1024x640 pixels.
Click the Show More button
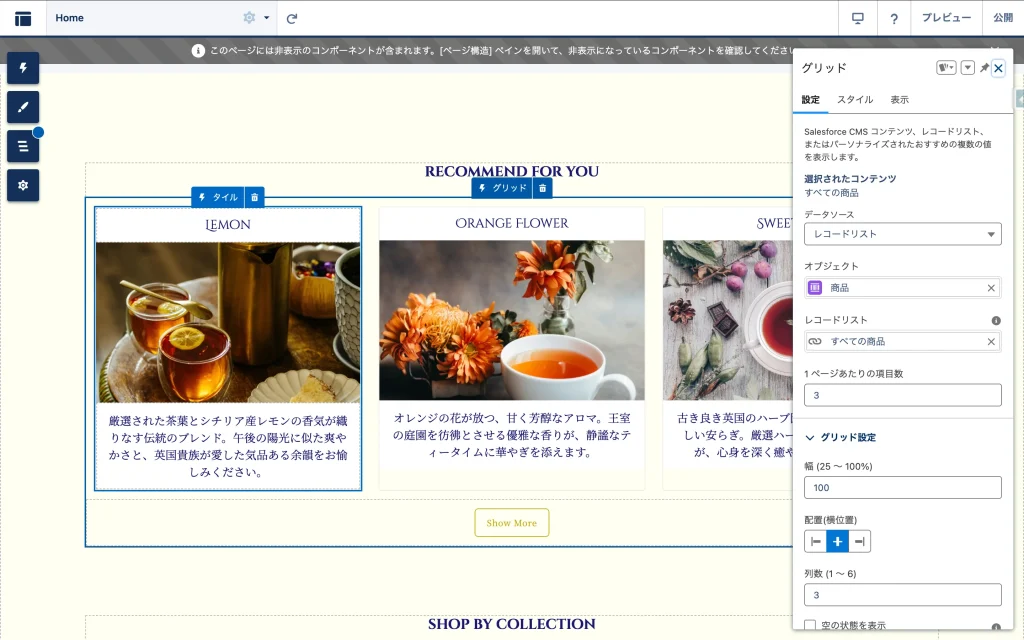pyautogui.click(x=511, y=523)
